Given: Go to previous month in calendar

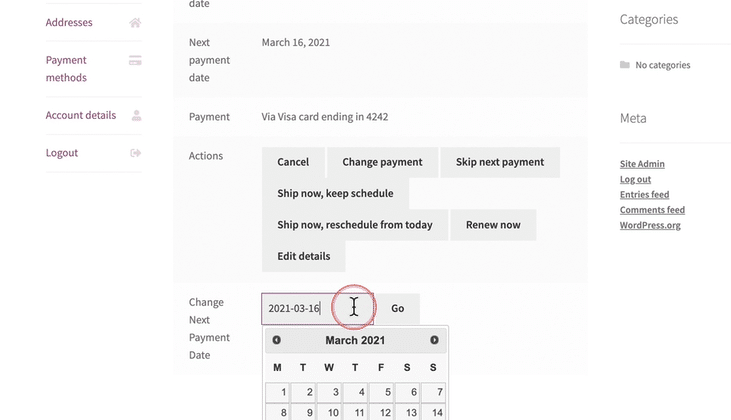Looking at the screenshot, I should [x=277, y=340].
